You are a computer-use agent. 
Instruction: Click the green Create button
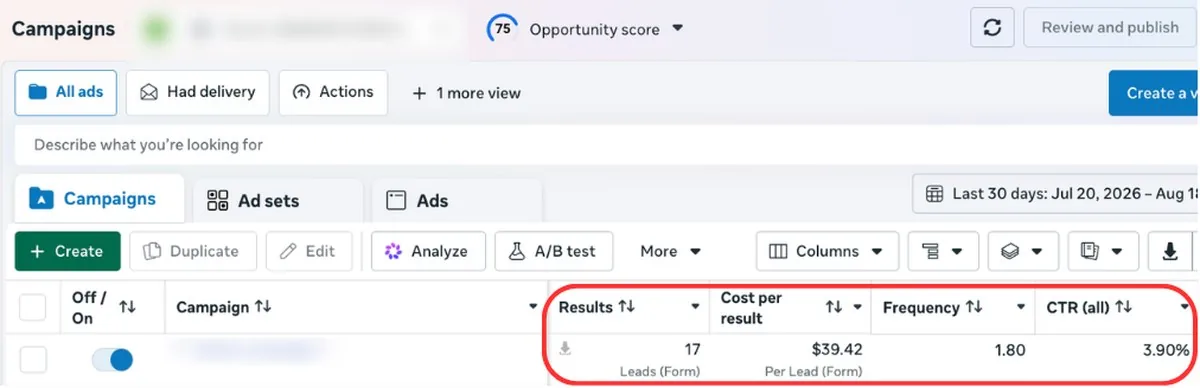click(x=68, y=251)
